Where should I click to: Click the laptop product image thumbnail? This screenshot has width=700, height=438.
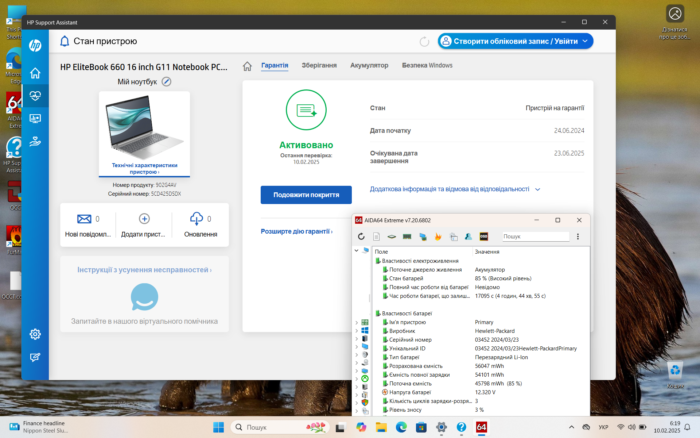(144, 128)
